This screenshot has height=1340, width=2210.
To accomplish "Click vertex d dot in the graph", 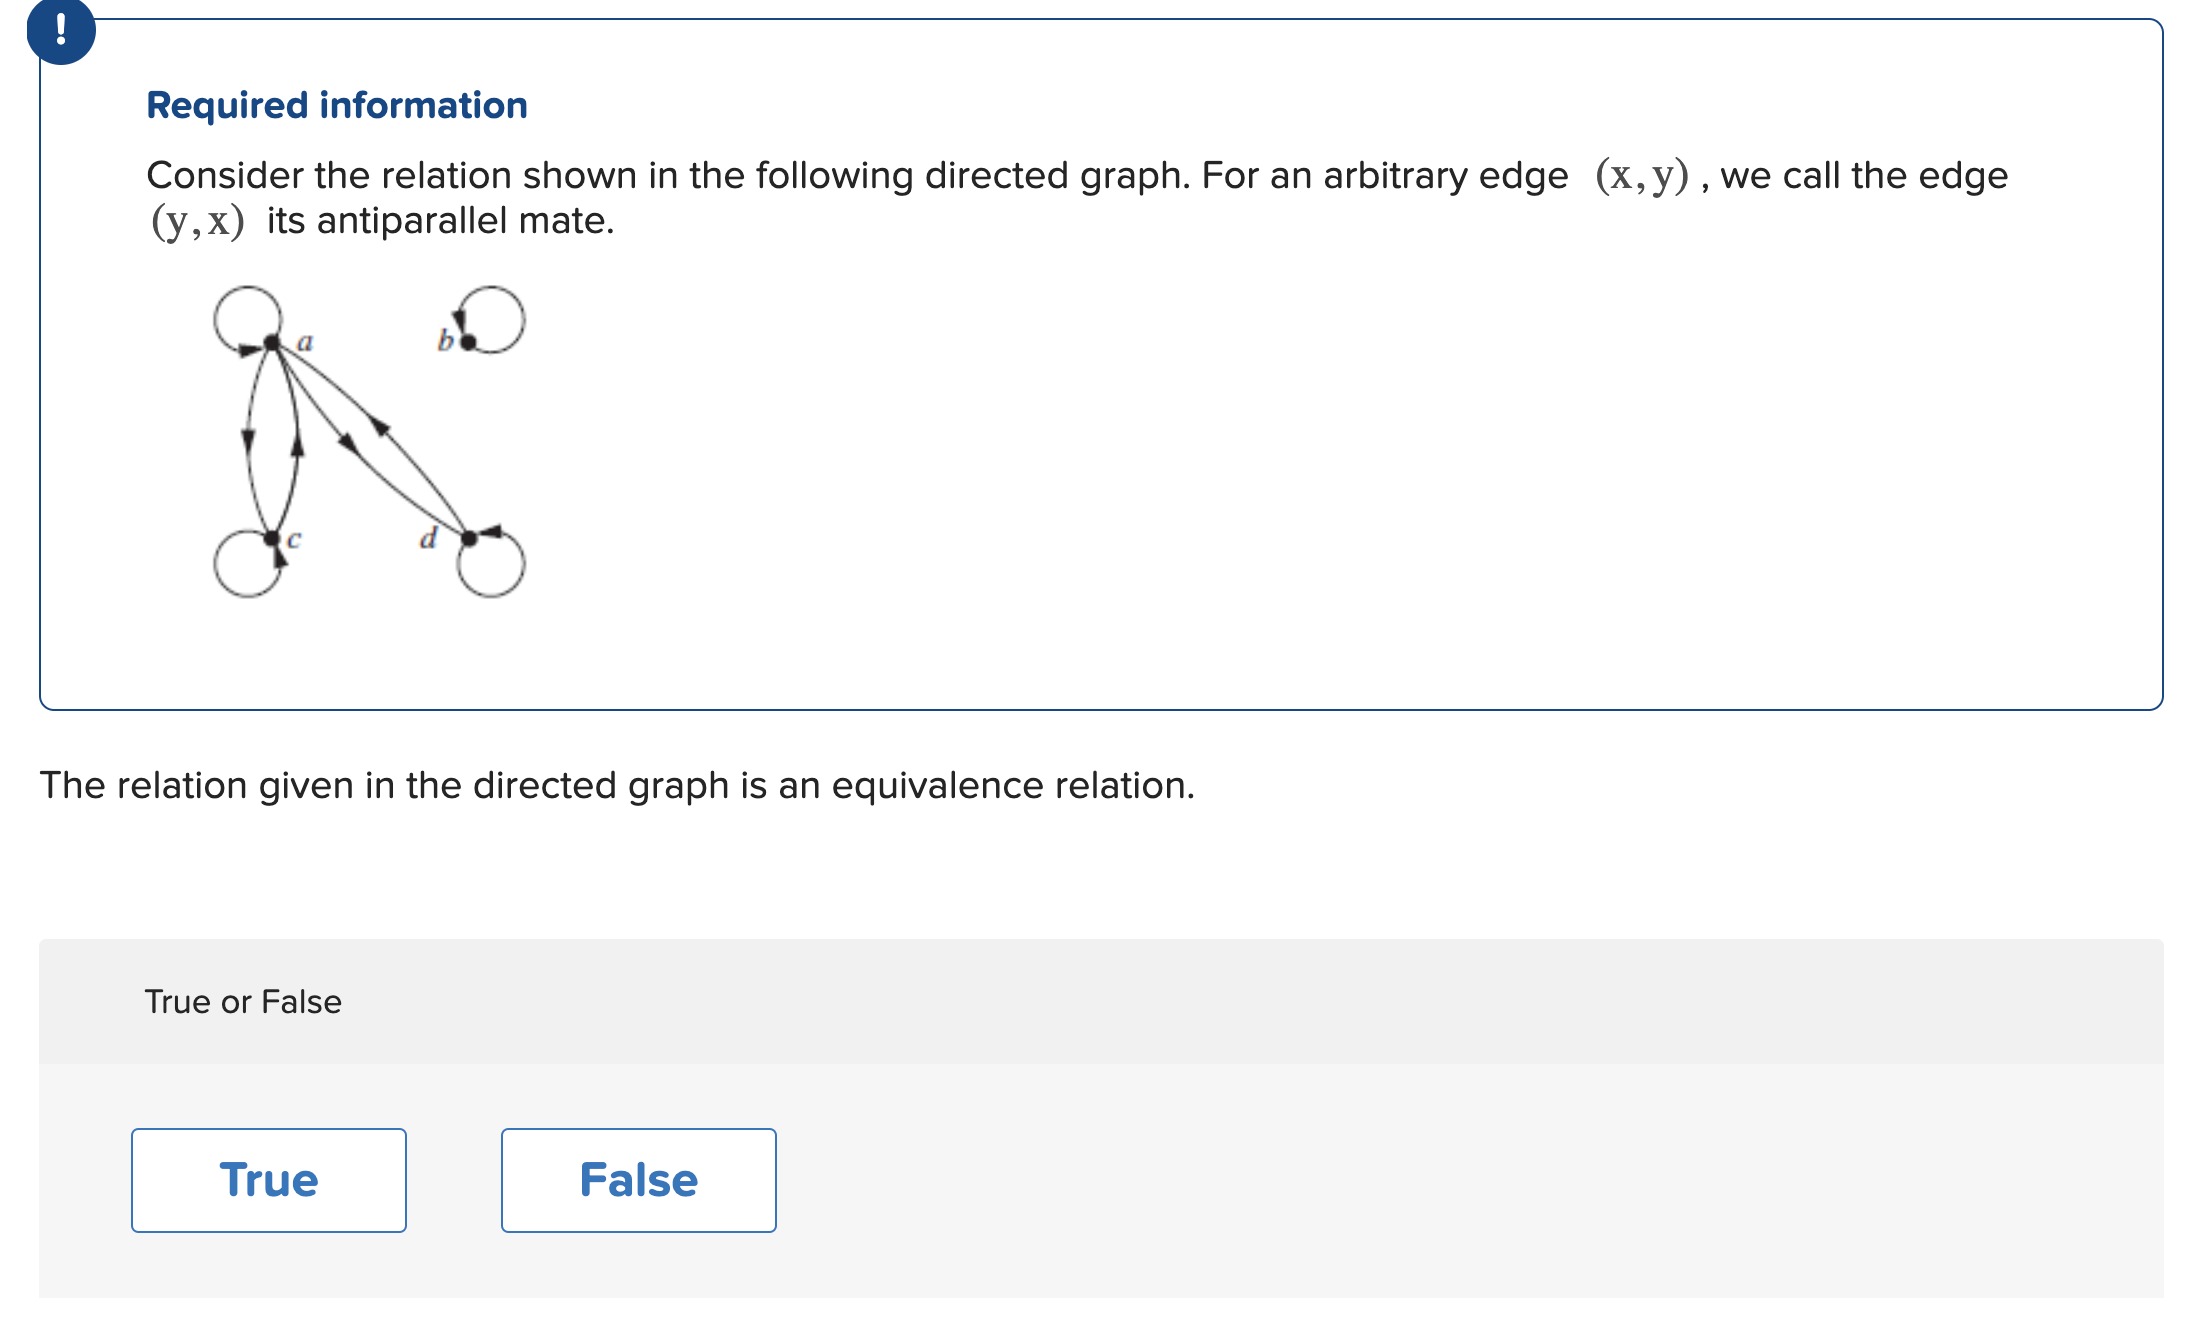I will [x=469, y=539].
